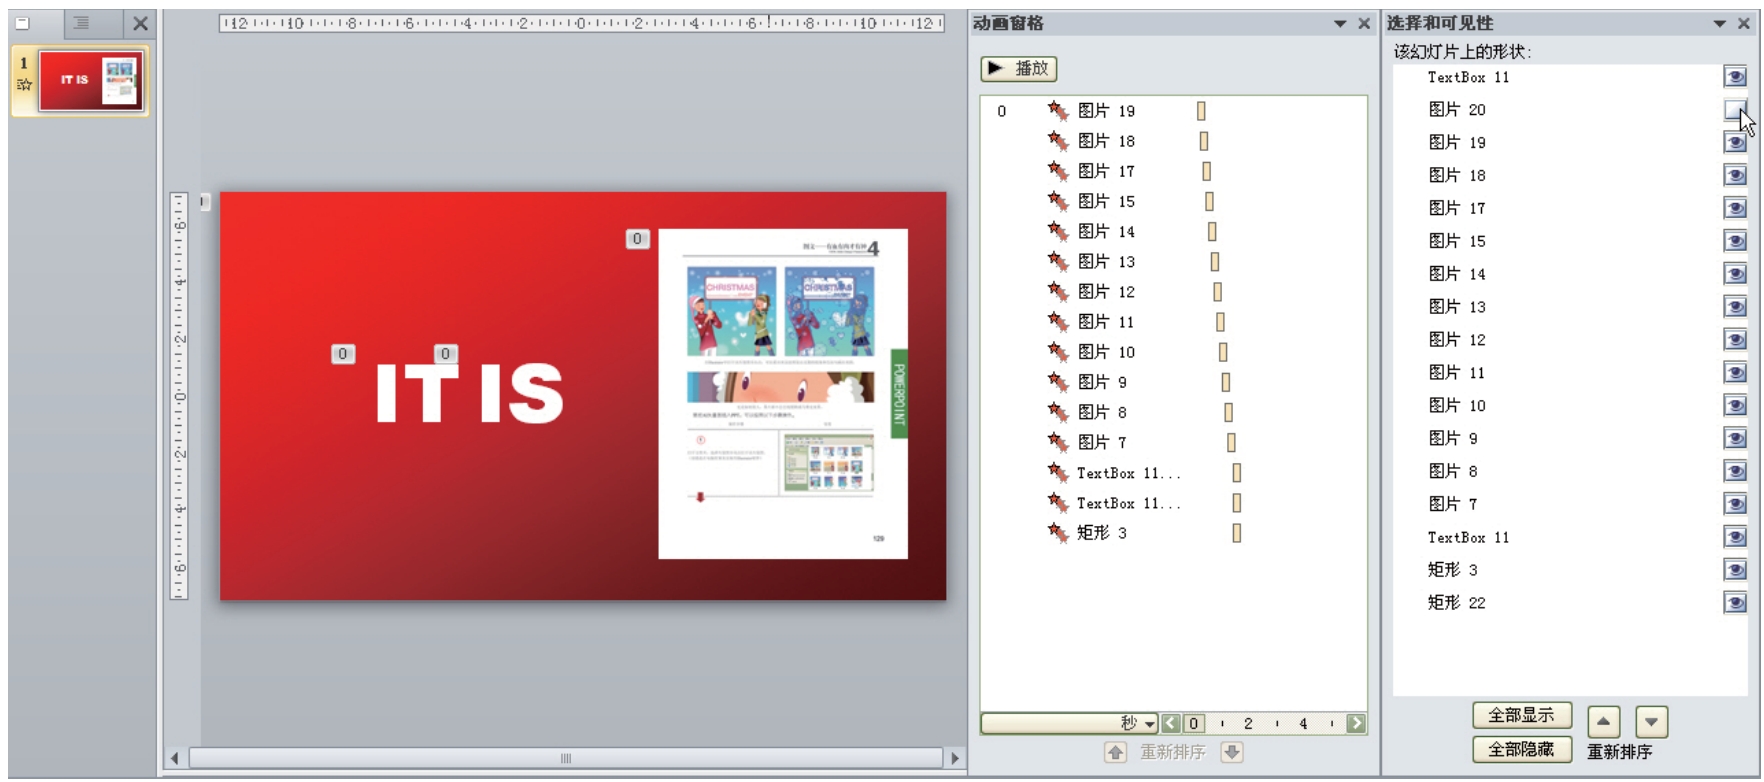The height and width of the screenshot is (782, 1764).
Task: Expand the 秒 timeline units dropdown
Action: pyautogui.click(x=1150, y=724)
